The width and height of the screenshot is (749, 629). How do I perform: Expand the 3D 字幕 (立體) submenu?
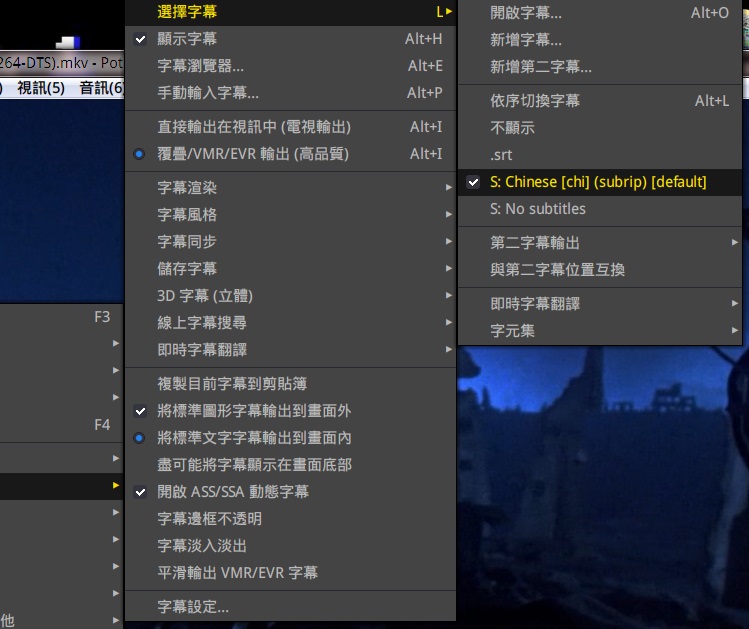[x=290, y=296]
